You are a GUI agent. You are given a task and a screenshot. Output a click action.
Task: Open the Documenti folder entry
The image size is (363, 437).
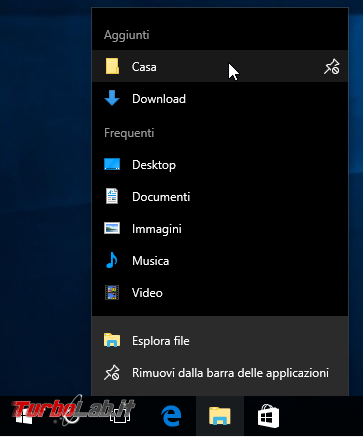click(220, 196)
